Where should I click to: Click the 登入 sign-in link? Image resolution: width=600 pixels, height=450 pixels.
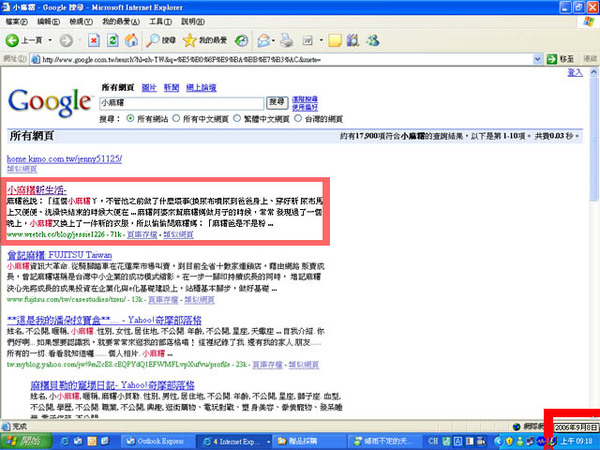tap(575, 72)
